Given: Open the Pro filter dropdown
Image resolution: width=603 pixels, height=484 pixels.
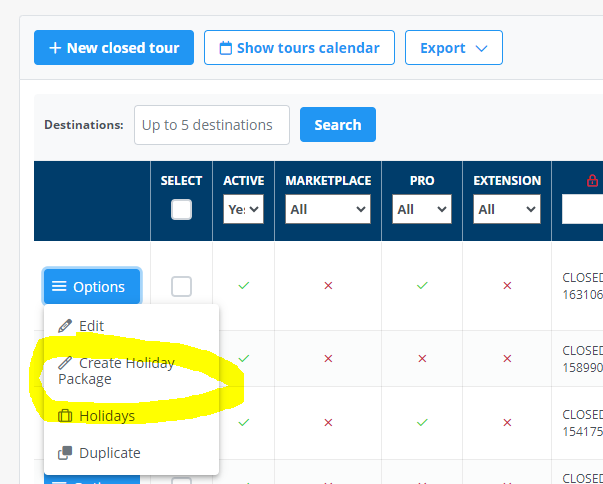Looking at the screenshot, I should click(x=422, y=210).
